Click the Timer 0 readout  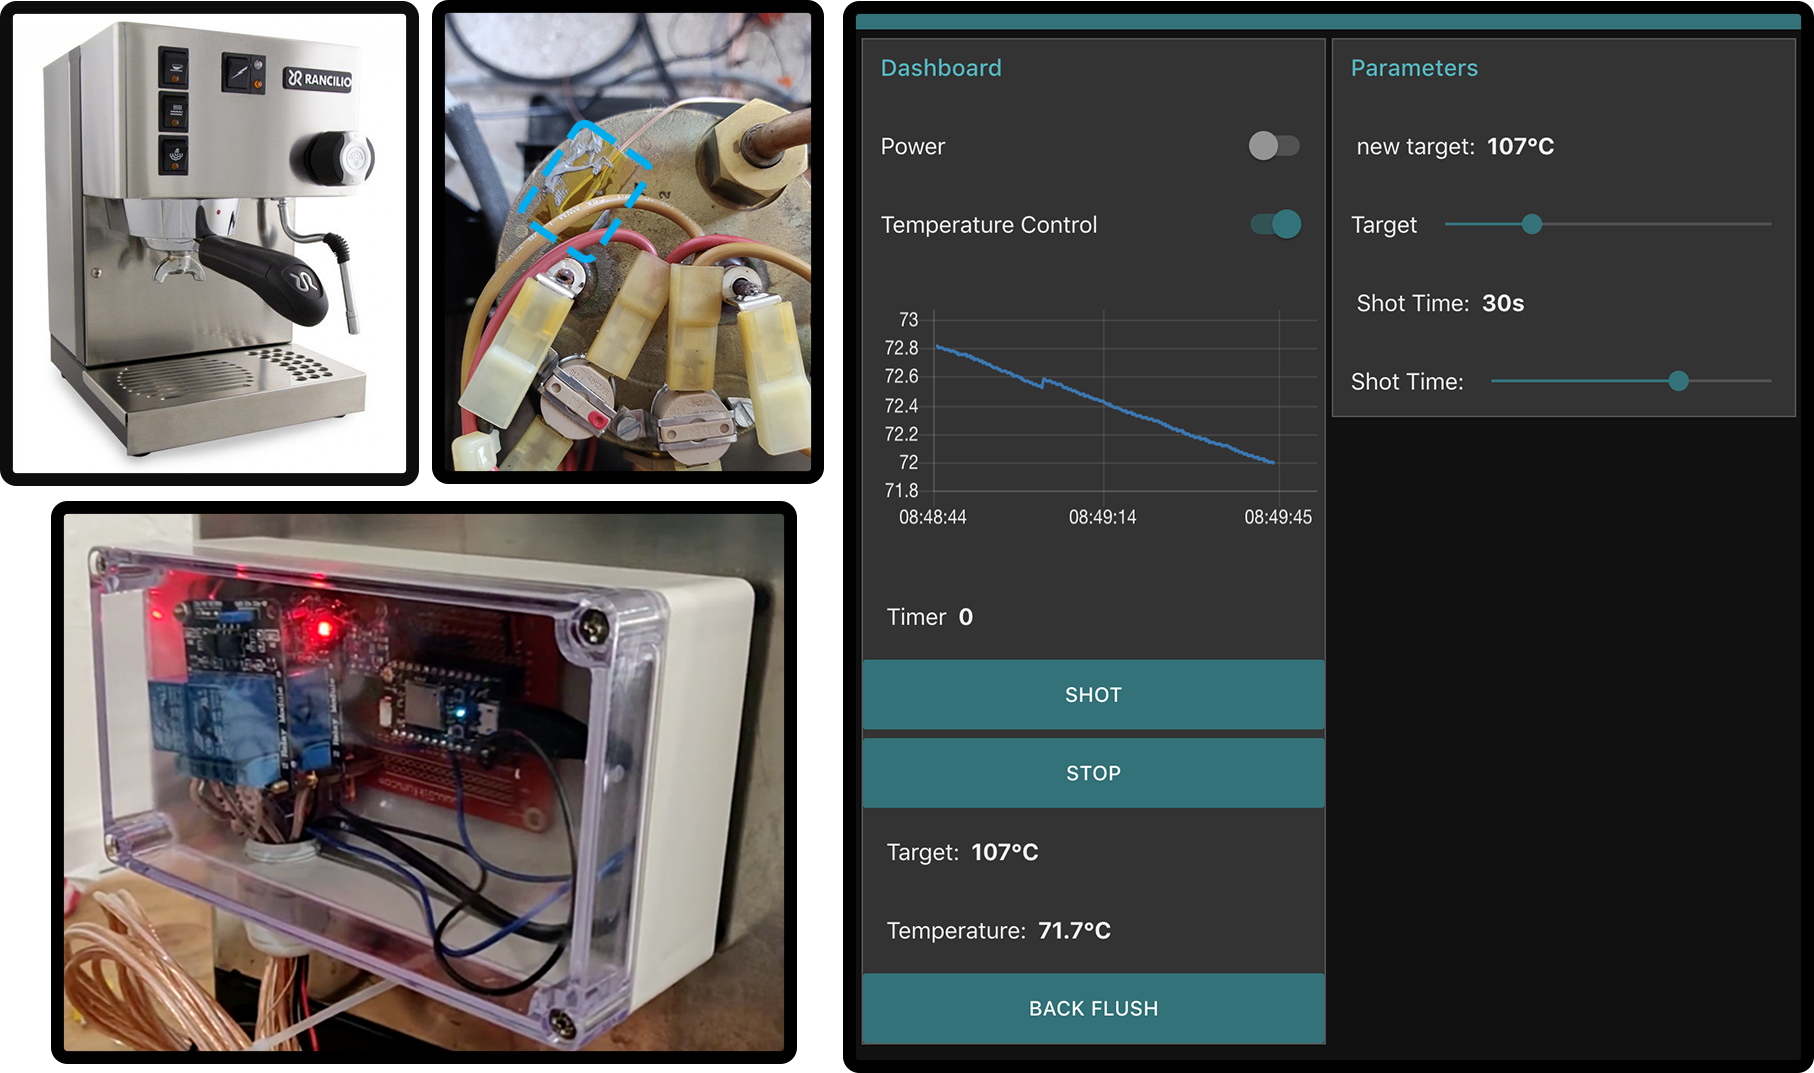coord(930,617)
